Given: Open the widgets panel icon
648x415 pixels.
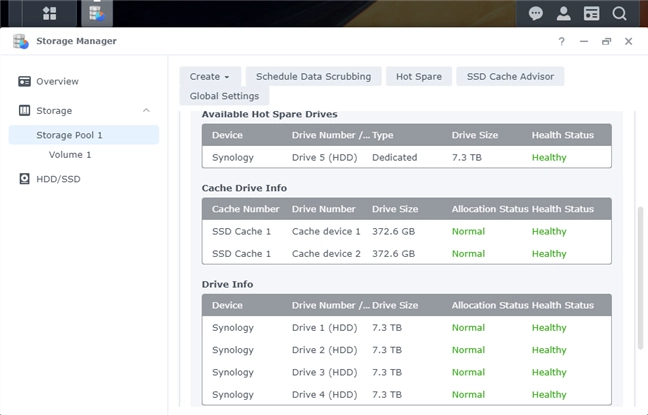Looking at the screenshot, I should tap(591, 14).
